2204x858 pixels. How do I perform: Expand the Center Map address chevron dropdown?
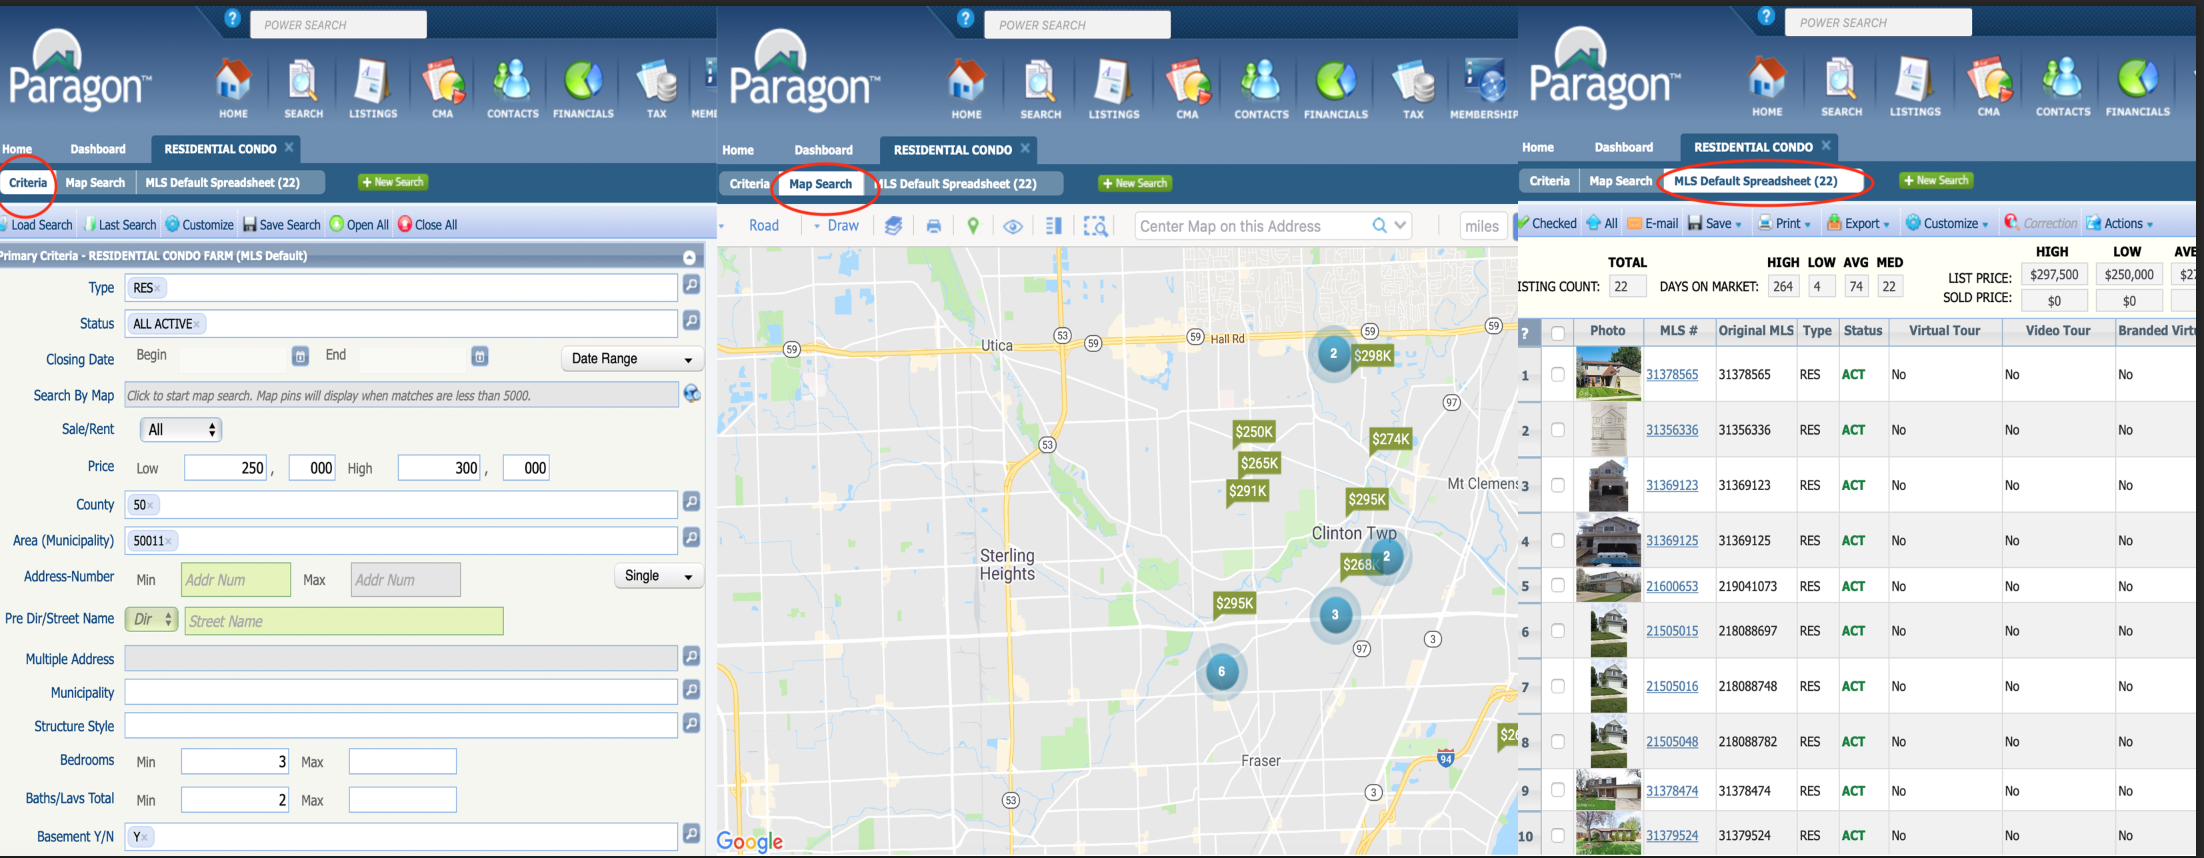point(1401,226)
